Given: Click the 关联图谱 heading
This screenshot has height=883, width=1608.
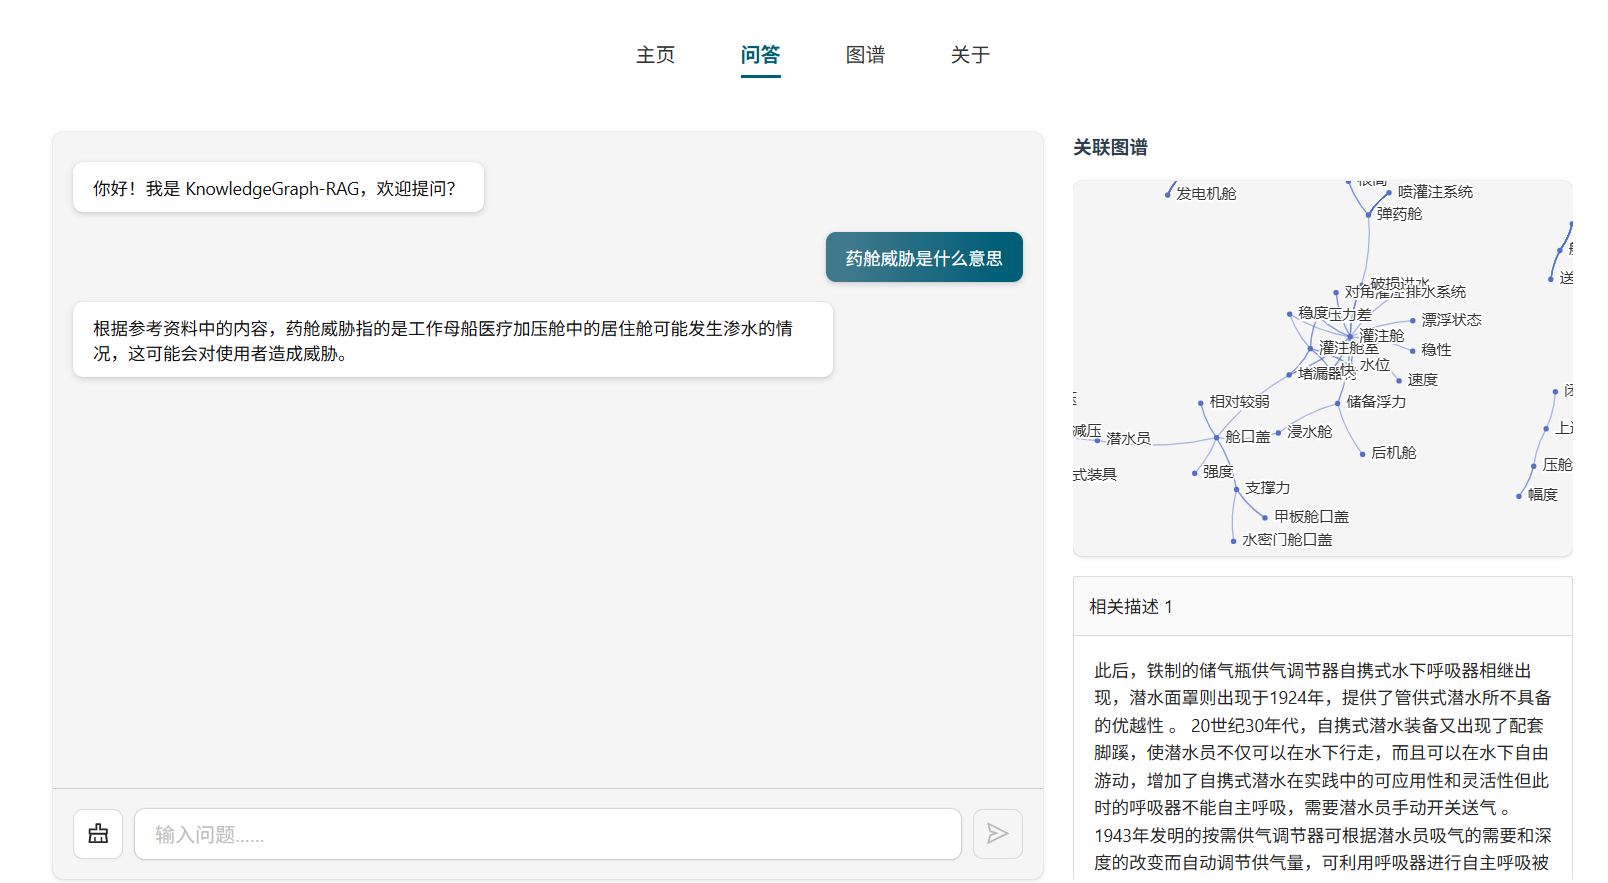Looking at the screenshot, I should (x=1110, y=147).
